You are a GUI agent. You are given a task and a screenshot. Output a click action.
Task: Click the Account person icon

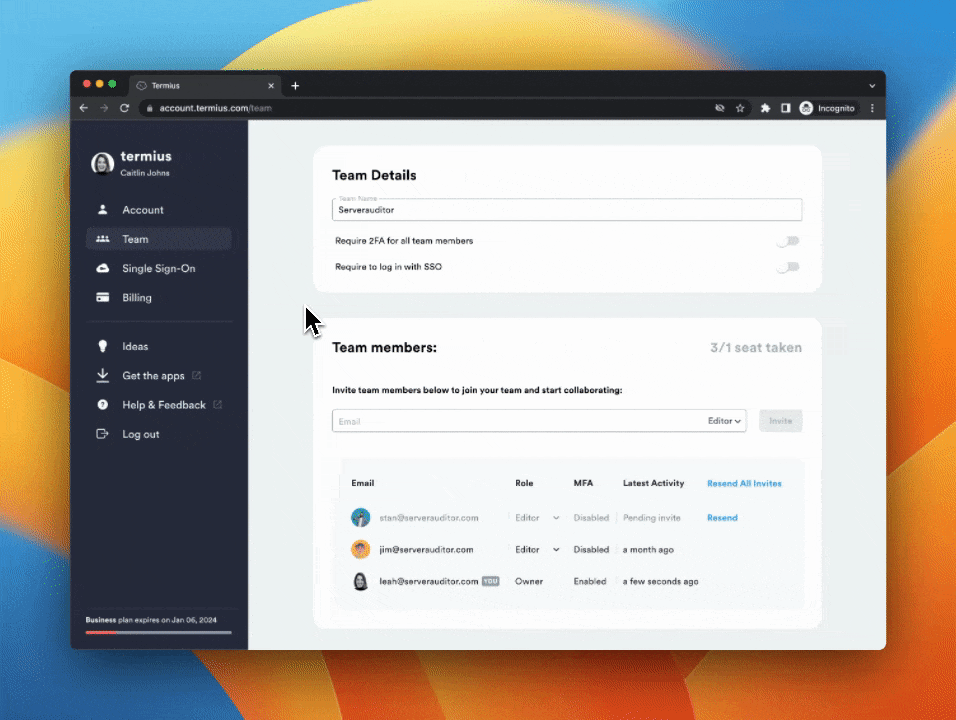(x=102, y=210)
